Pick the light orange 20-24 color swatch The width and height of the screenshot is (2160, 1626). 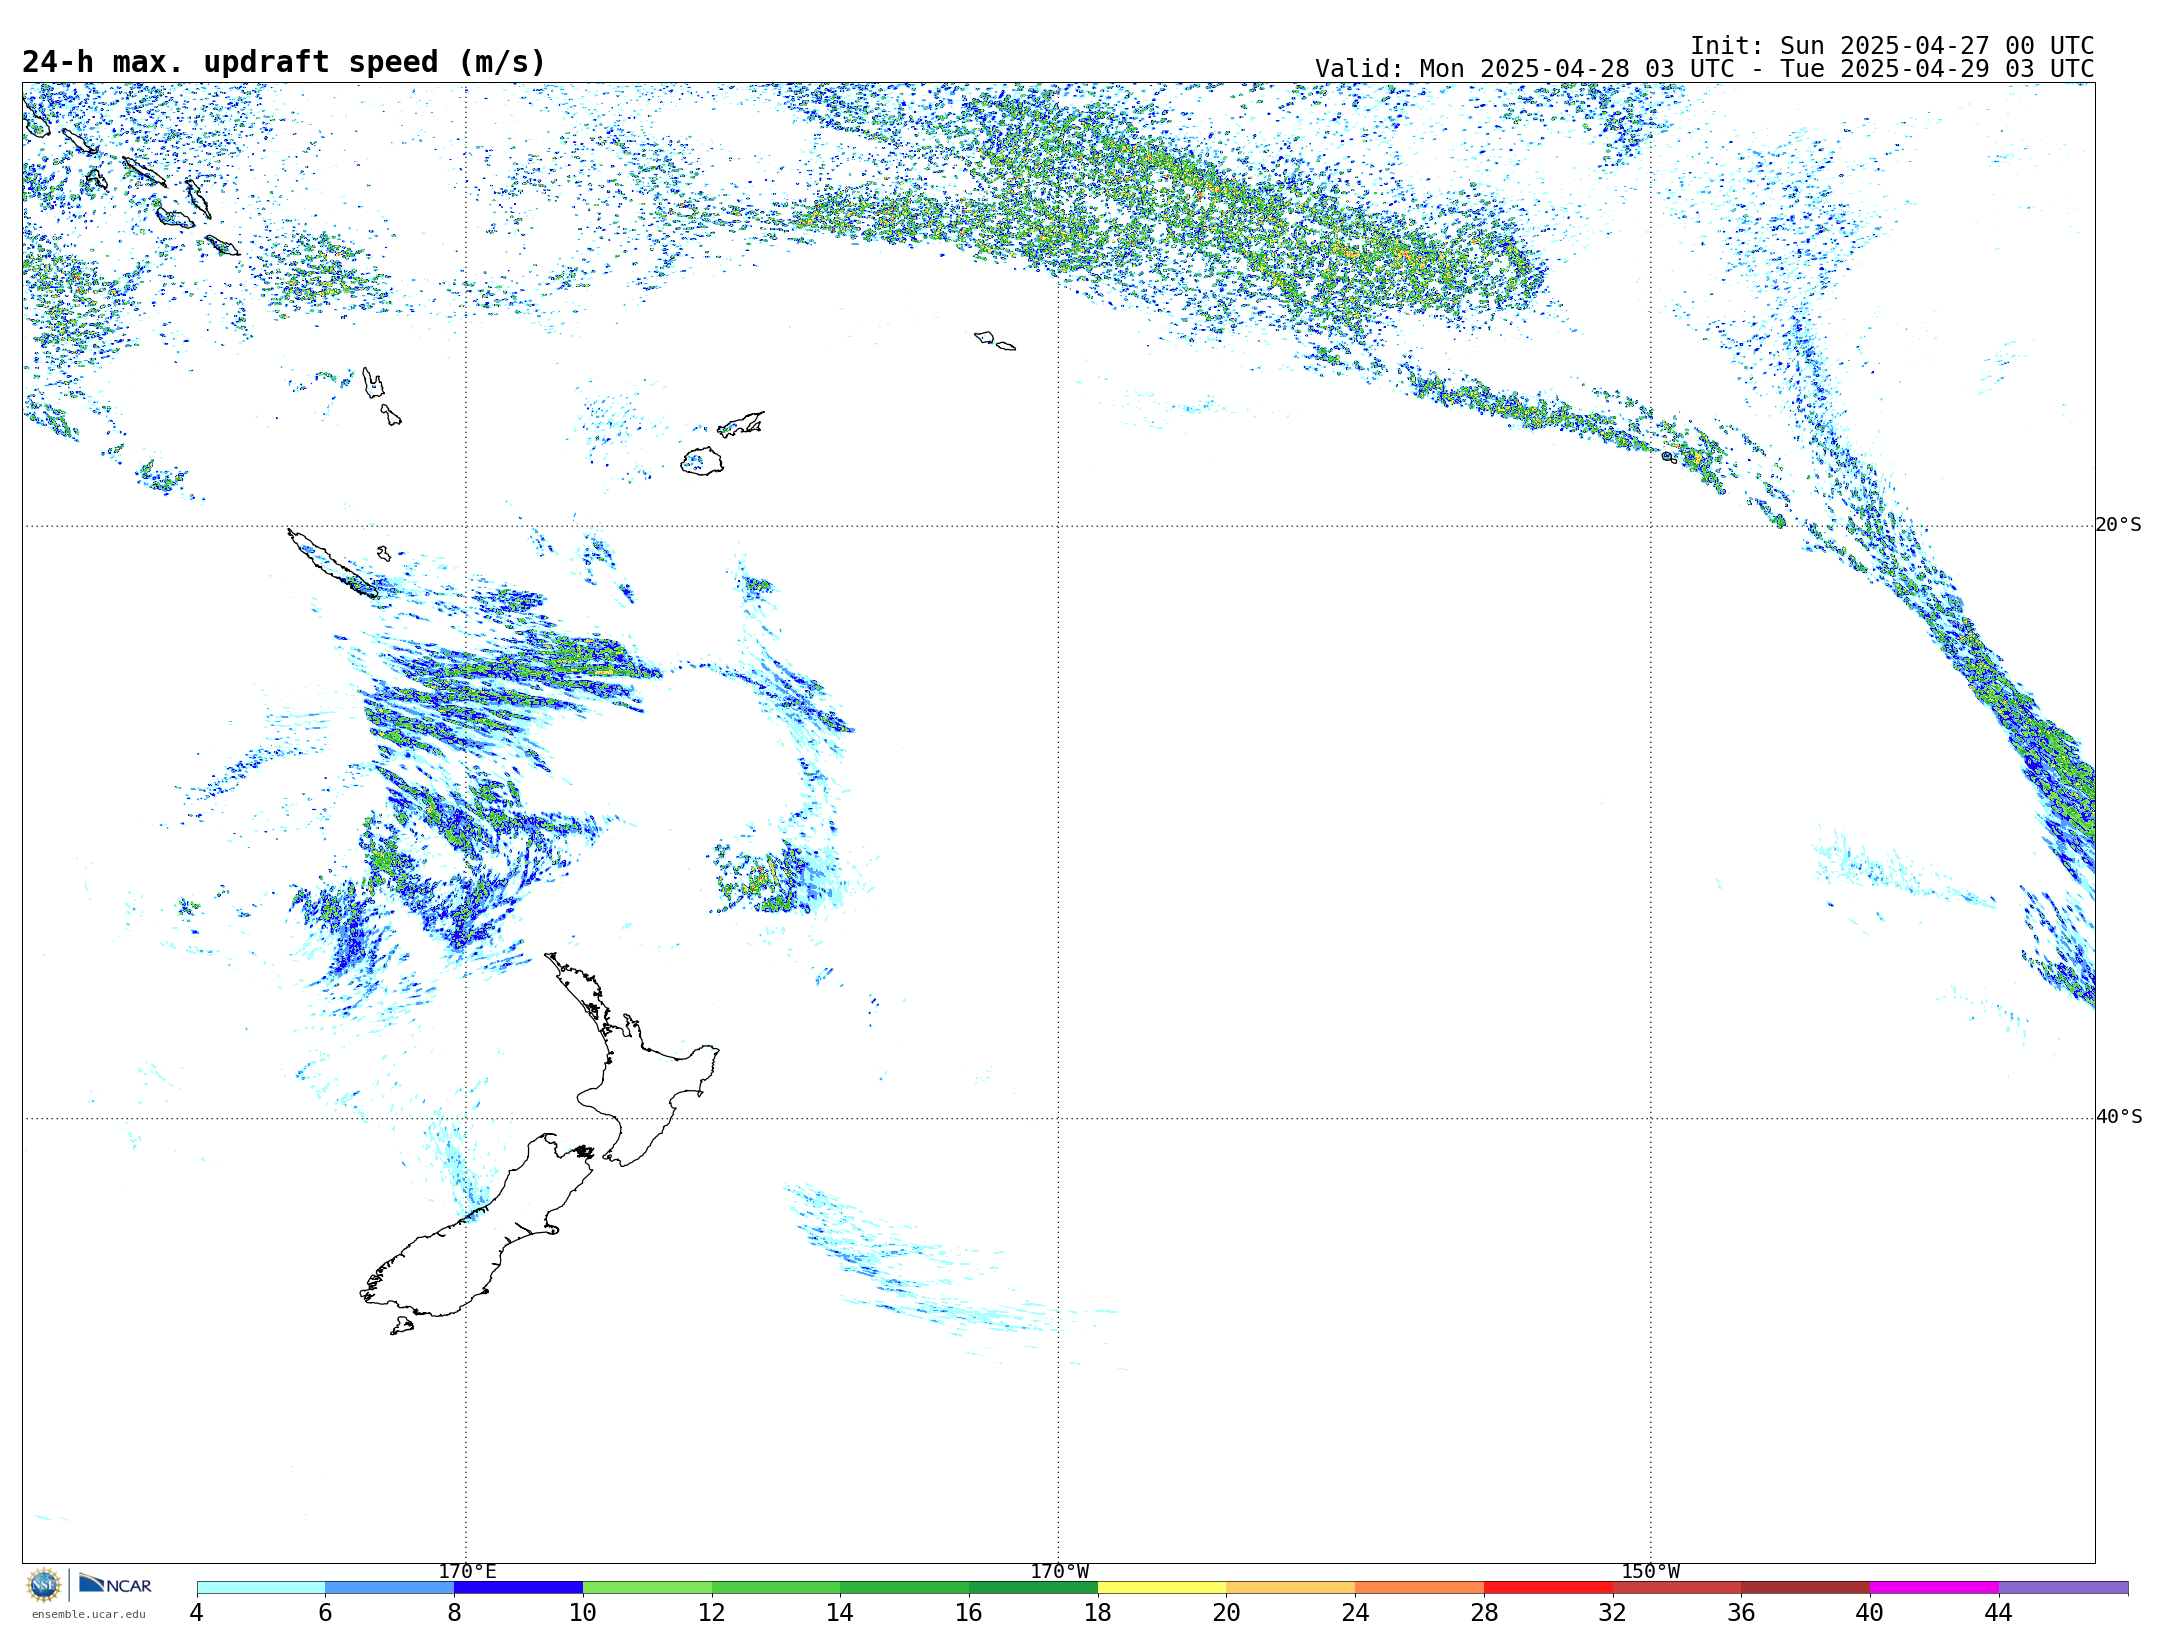point(1291,1588)
